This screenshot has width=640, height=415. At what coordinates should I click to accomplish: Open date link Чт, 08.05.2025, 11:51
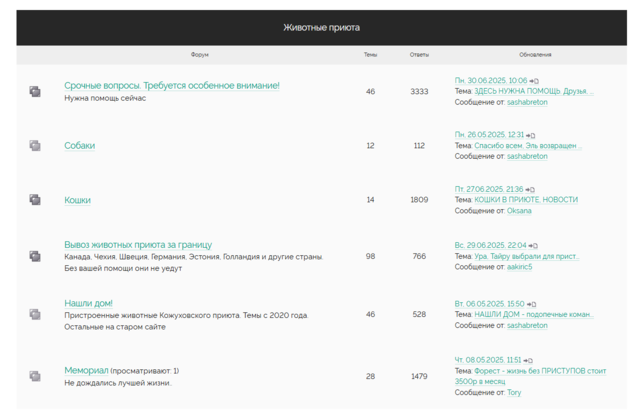coord(488,360)
